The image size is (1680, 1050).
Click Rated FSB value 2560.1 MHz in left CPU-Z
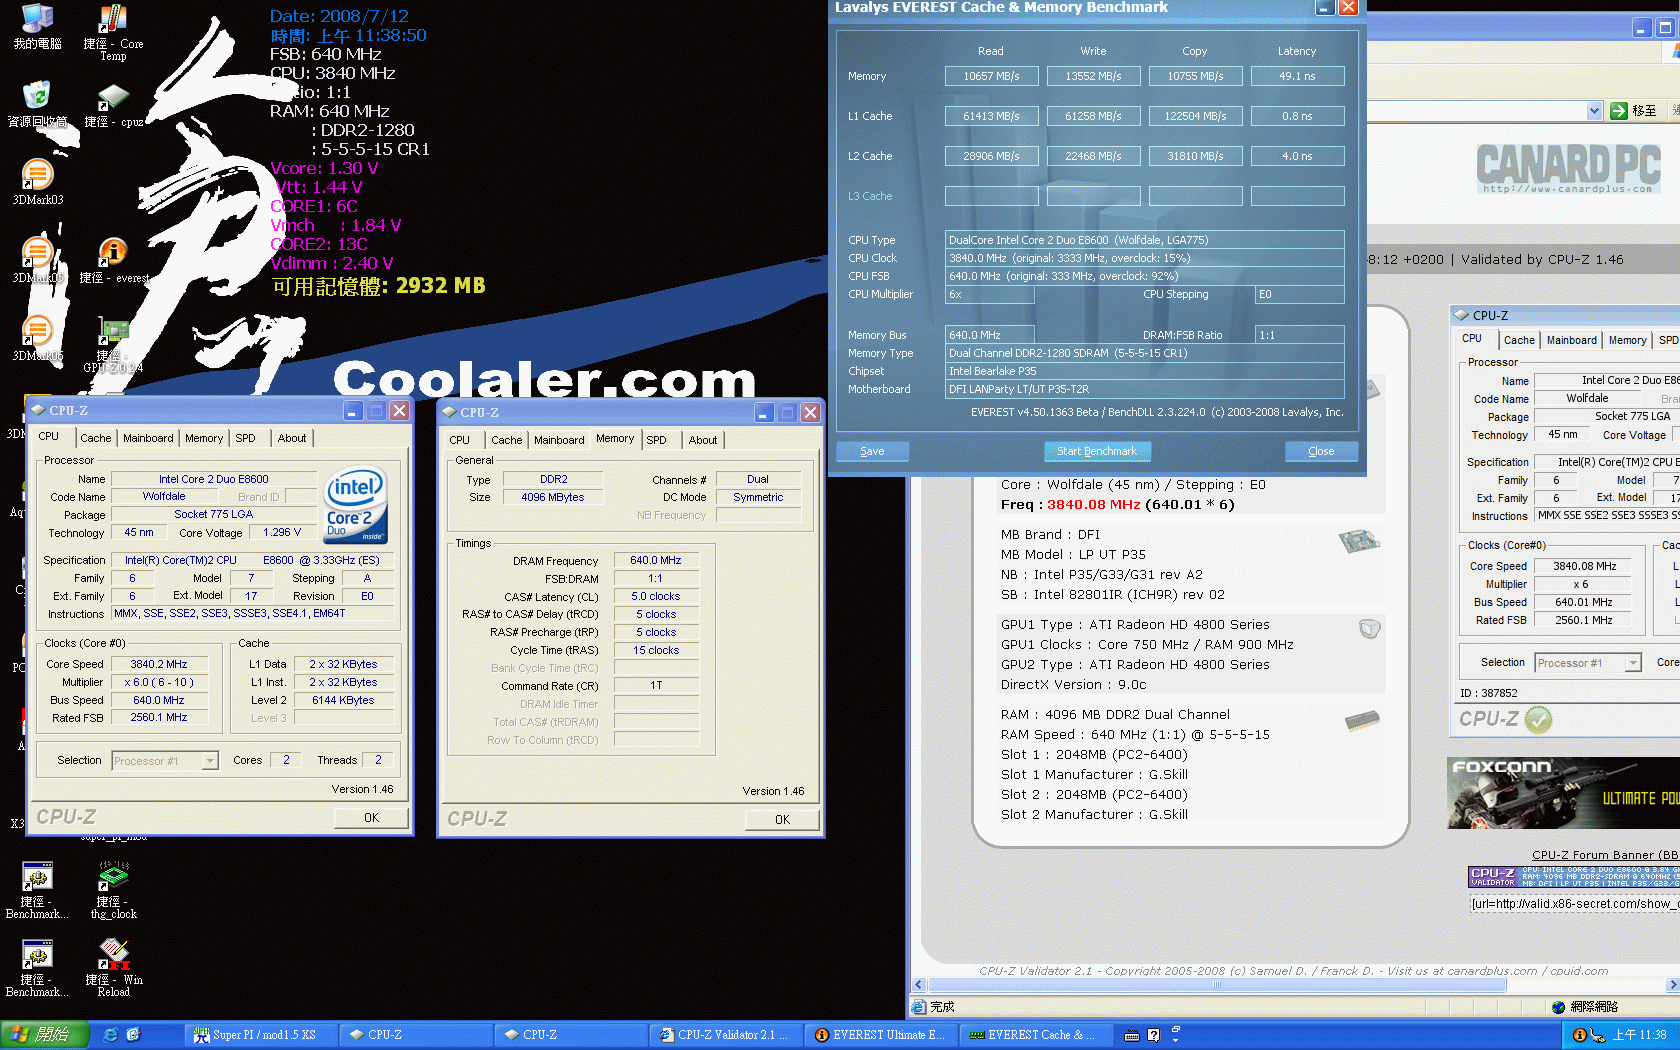pyautogui.click(x=159, y=717)
